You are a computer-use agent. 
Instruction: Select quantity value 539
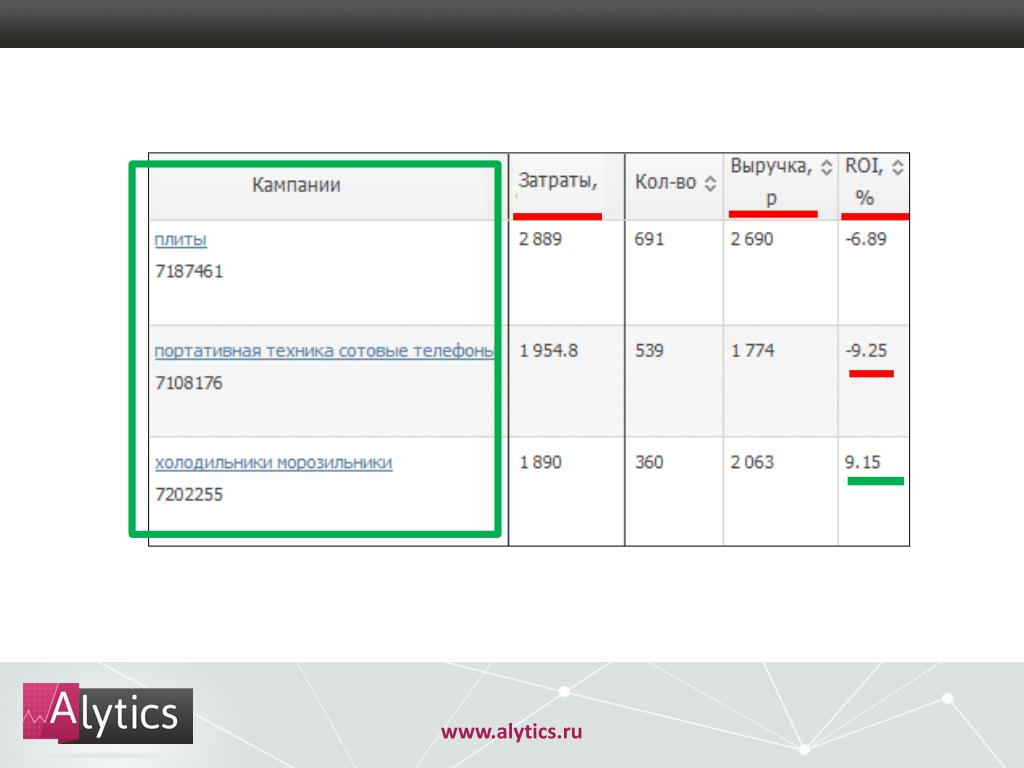point(649,351)
